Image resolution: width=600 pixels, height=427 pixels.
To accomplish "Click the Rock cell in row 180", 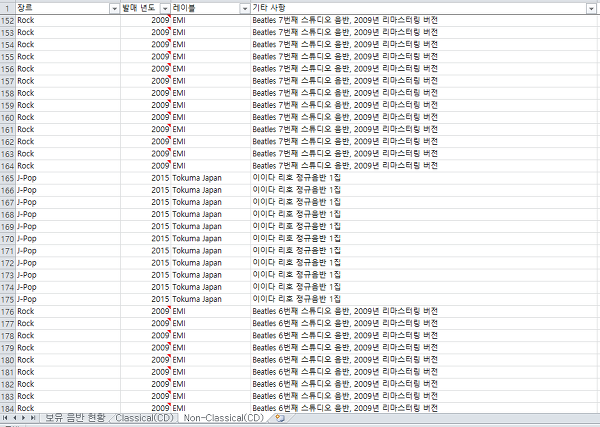I will pos(68,360).
